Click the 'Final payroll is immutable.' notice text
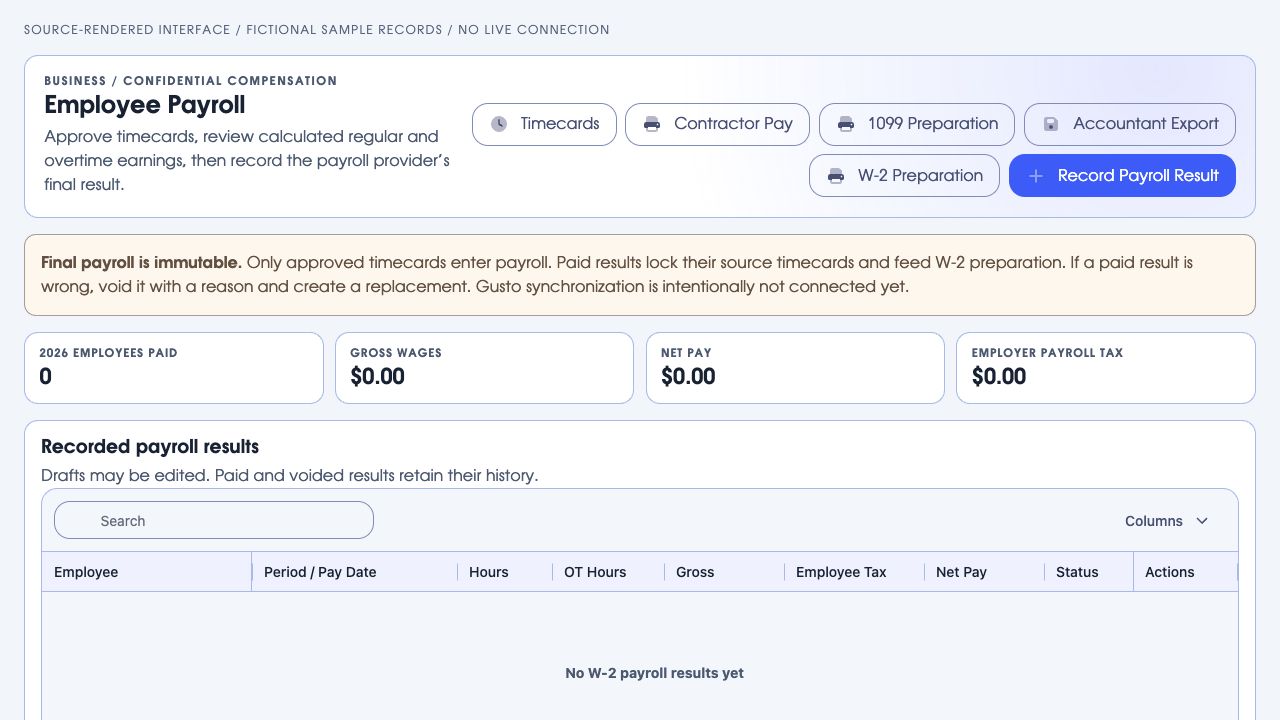1280x720 pixels. tap(141, 263)
